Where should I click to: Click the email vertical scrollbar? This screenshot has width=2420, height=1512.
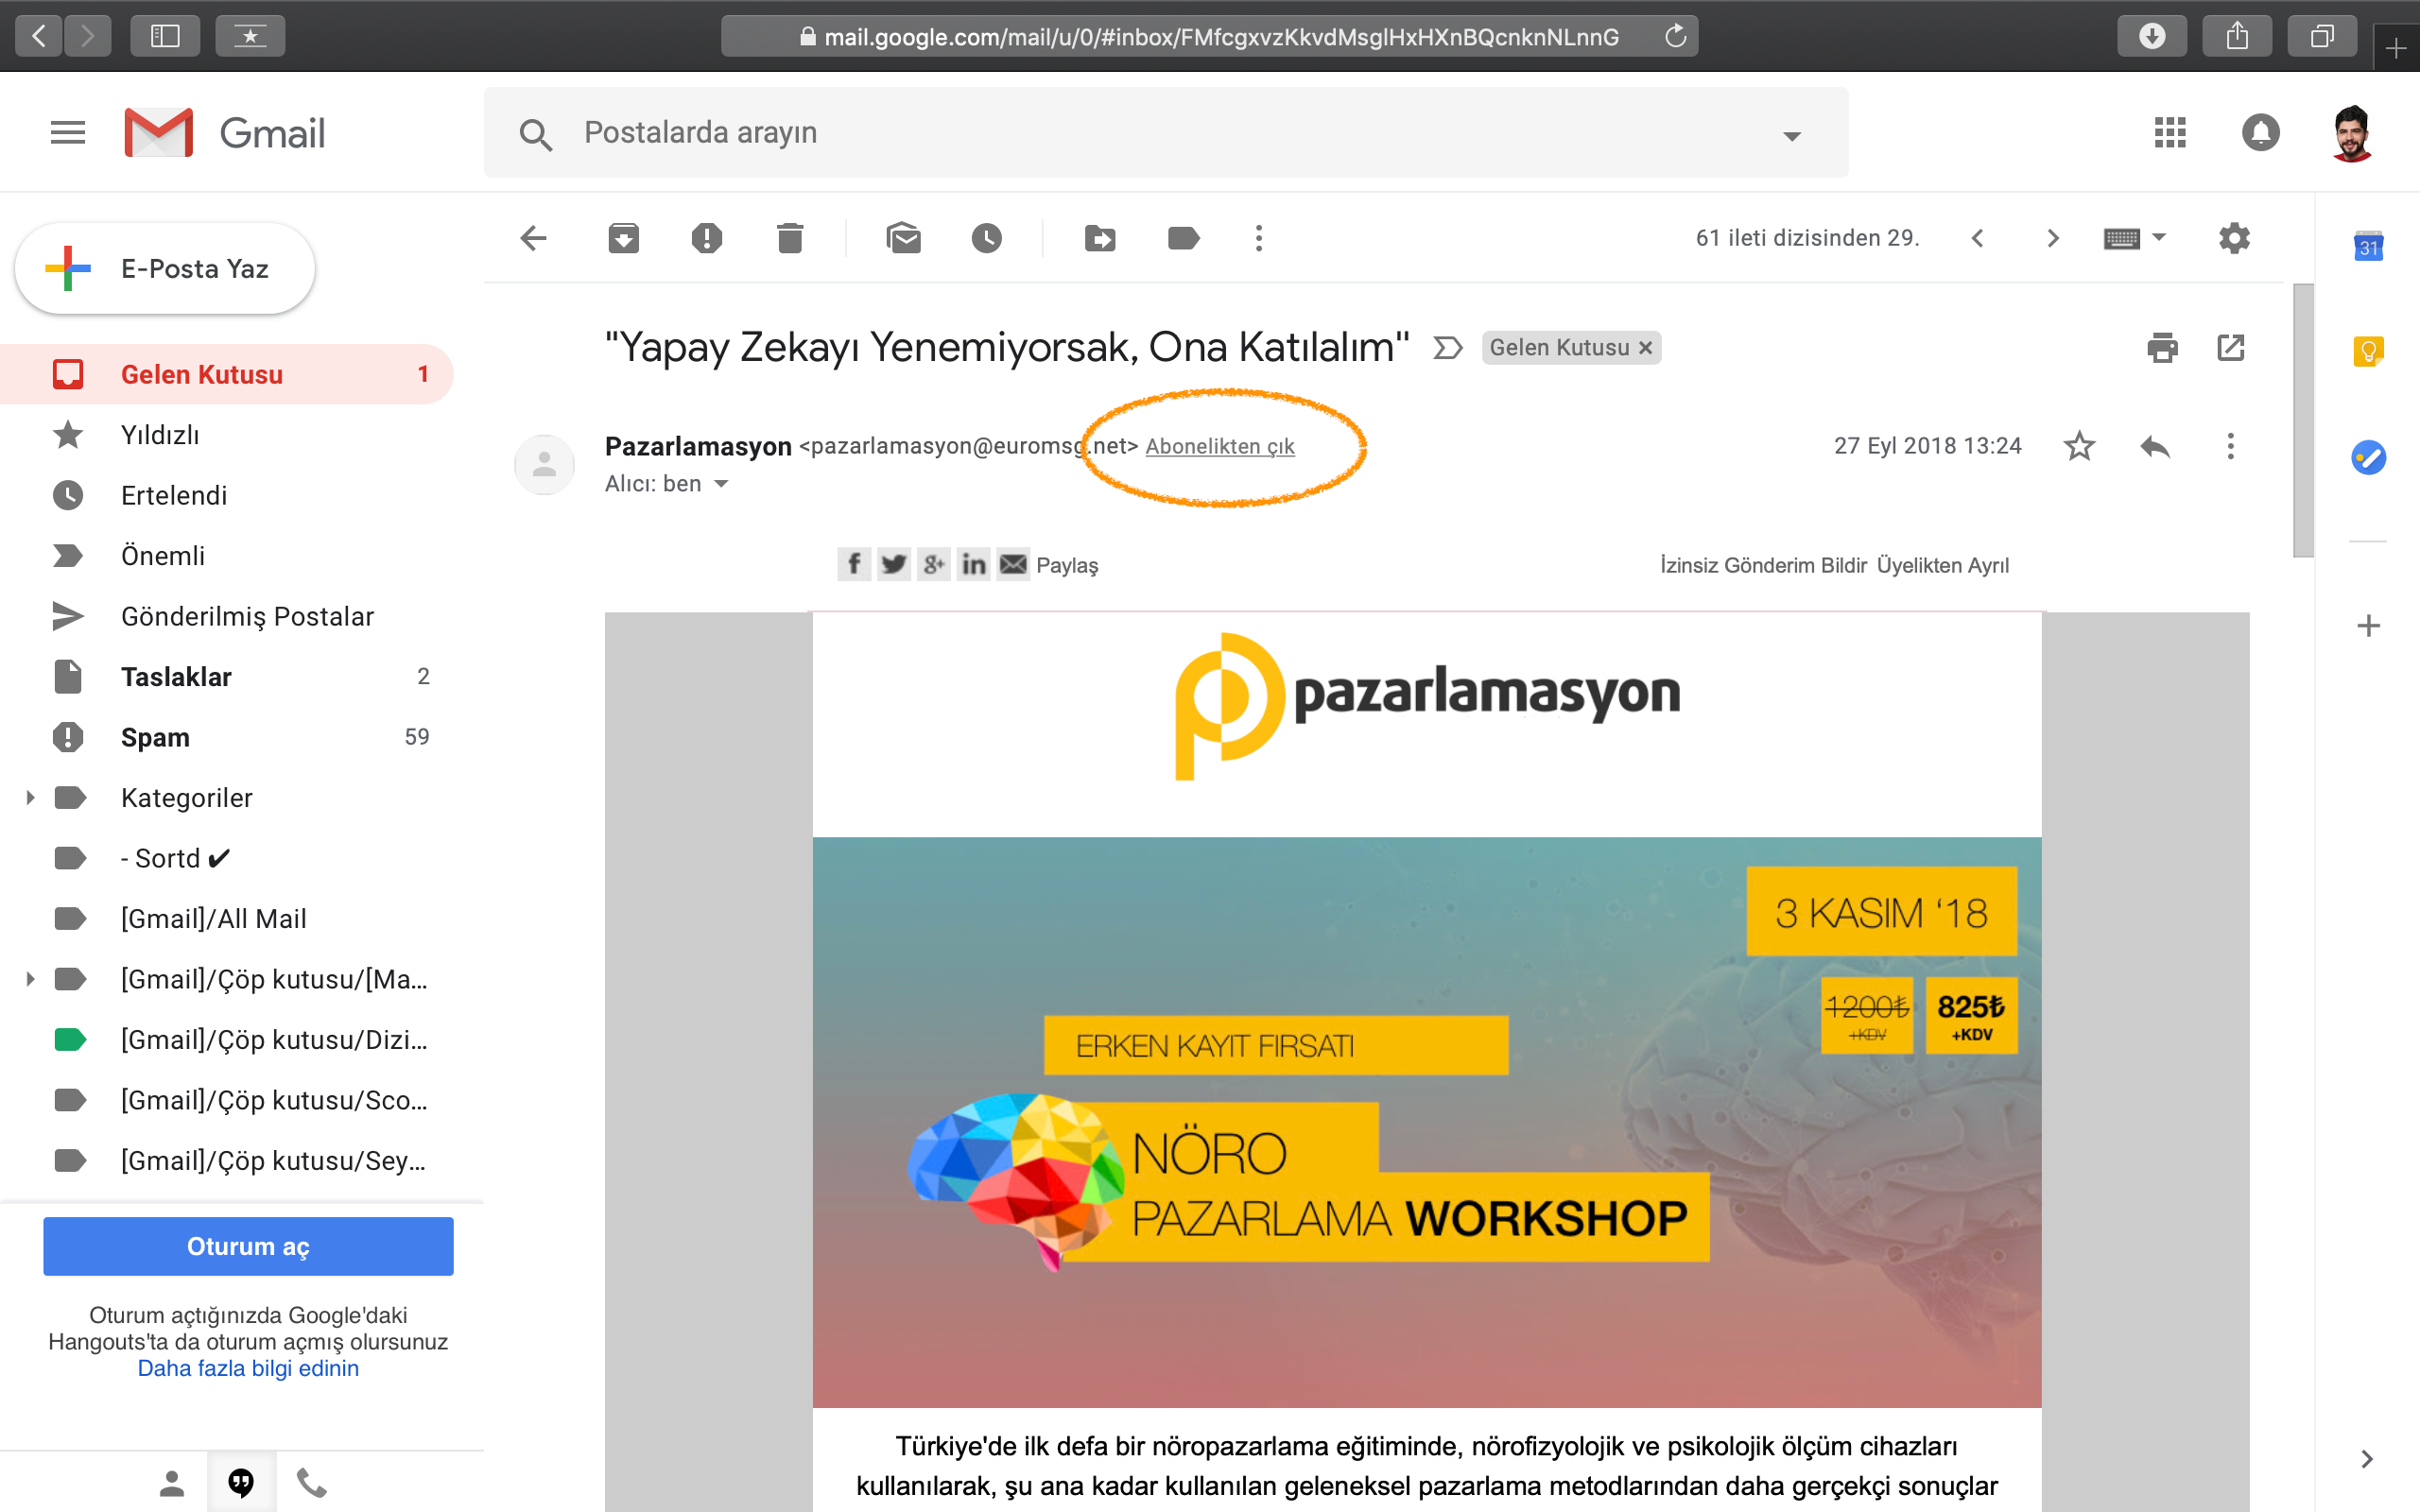2303,420
